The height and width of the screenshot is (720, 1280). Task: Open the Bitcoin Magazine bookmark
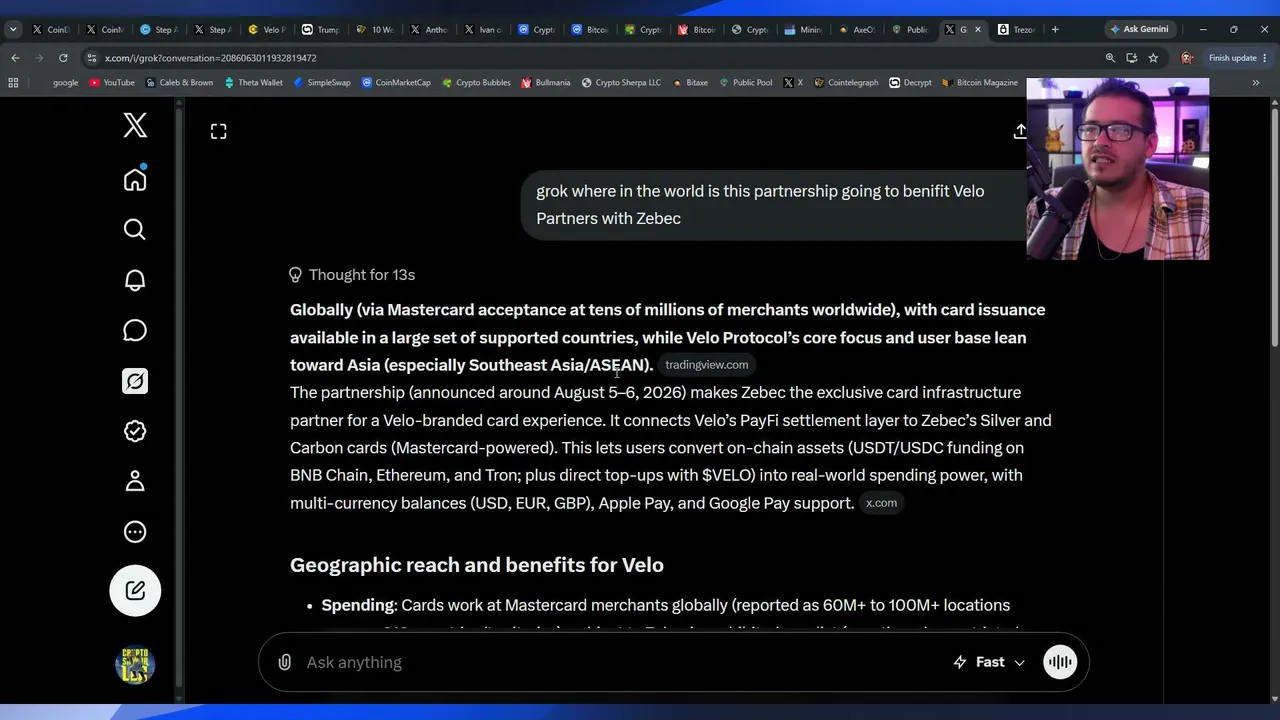point(979,83)
